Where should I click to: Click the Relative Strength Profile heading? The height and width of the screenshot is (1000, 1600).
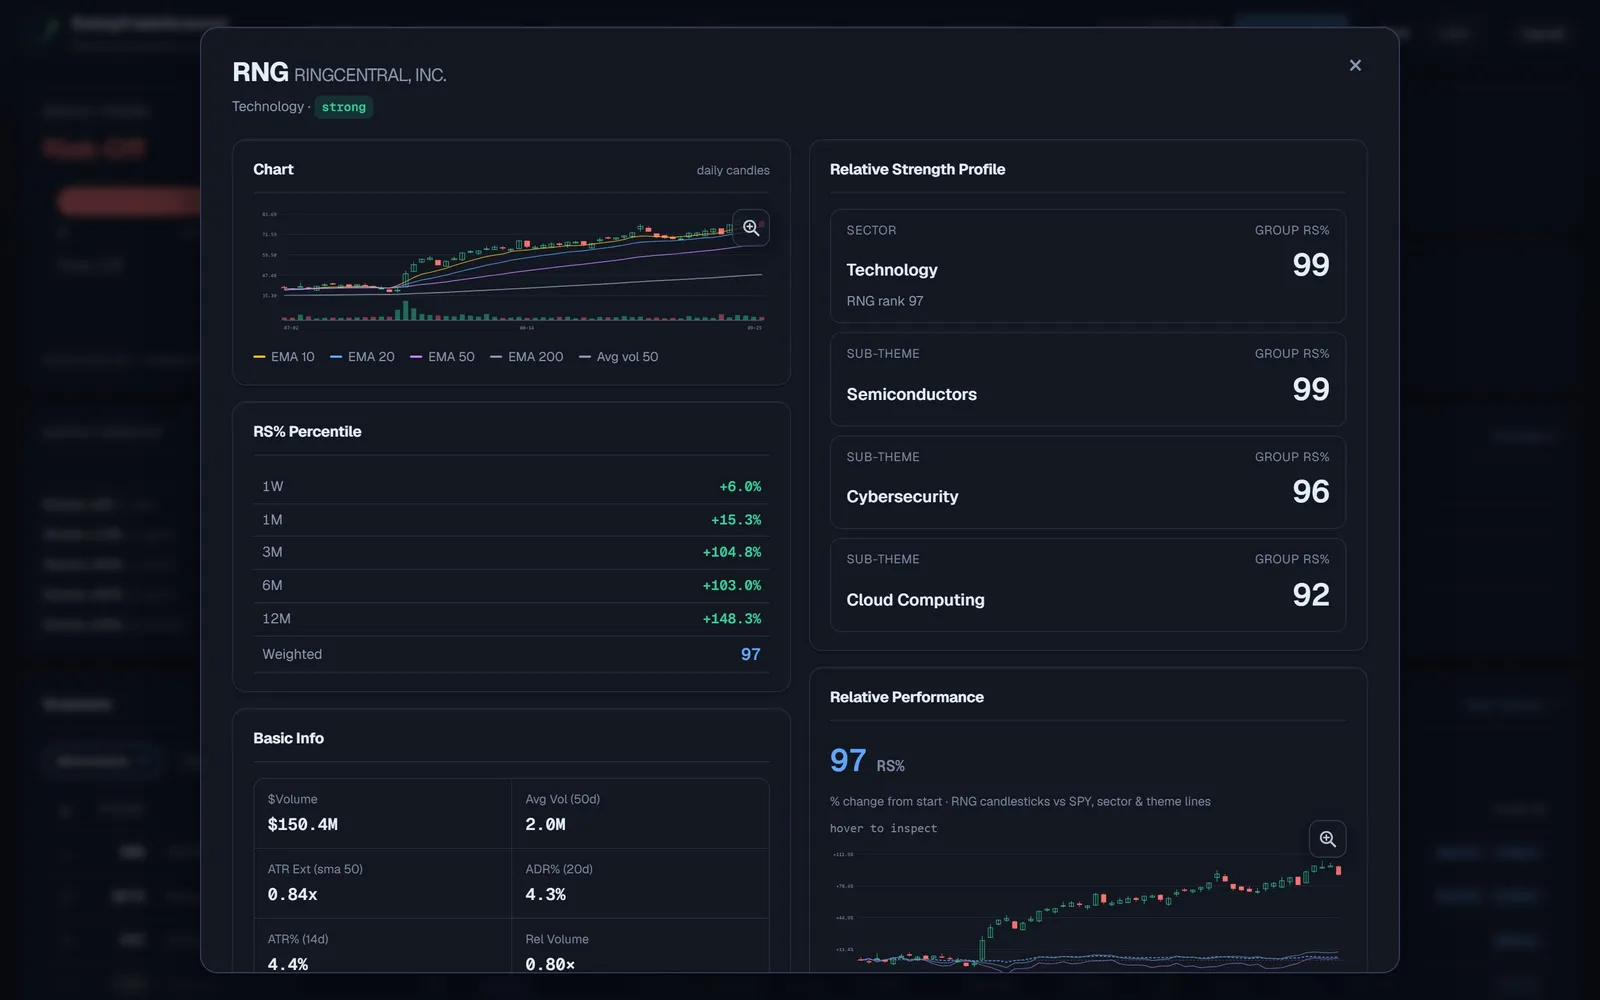click(917, 170)
